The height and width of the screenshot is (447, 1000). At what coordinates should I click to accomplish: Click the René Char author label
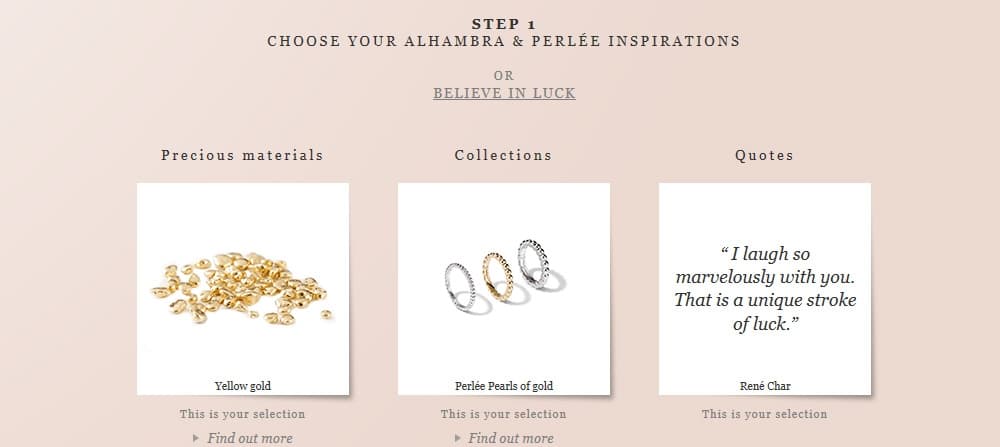pos(765,386)
